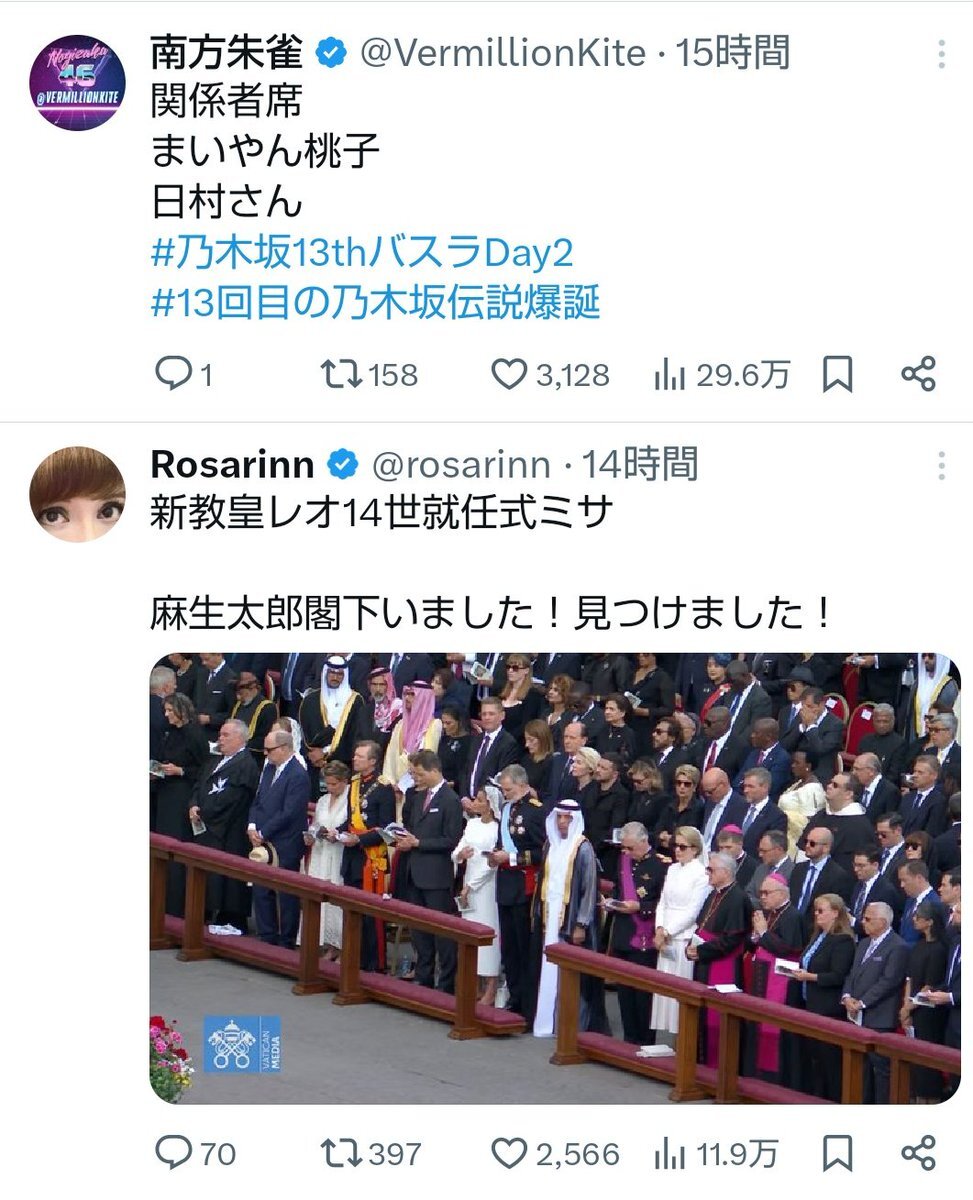Share the 南方朱雀 tweet
973x1200 pixels.
pos(918,374)
